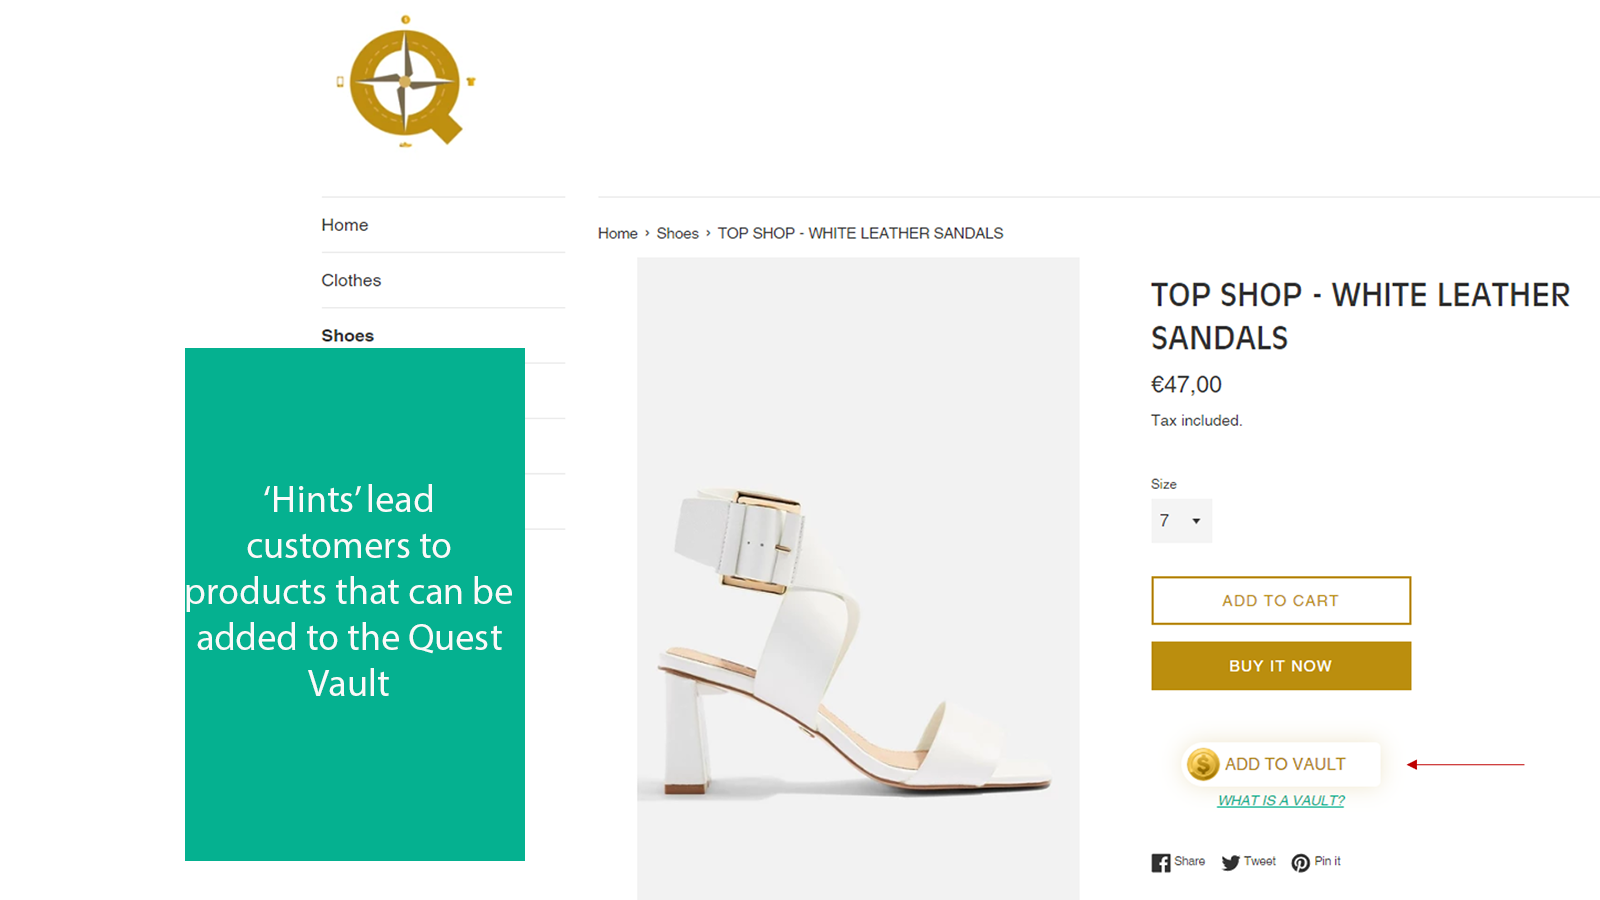The width and height of the screenshot is (1600, 900).
Task: Open the Size dropdown
Action: point(1181,521)
